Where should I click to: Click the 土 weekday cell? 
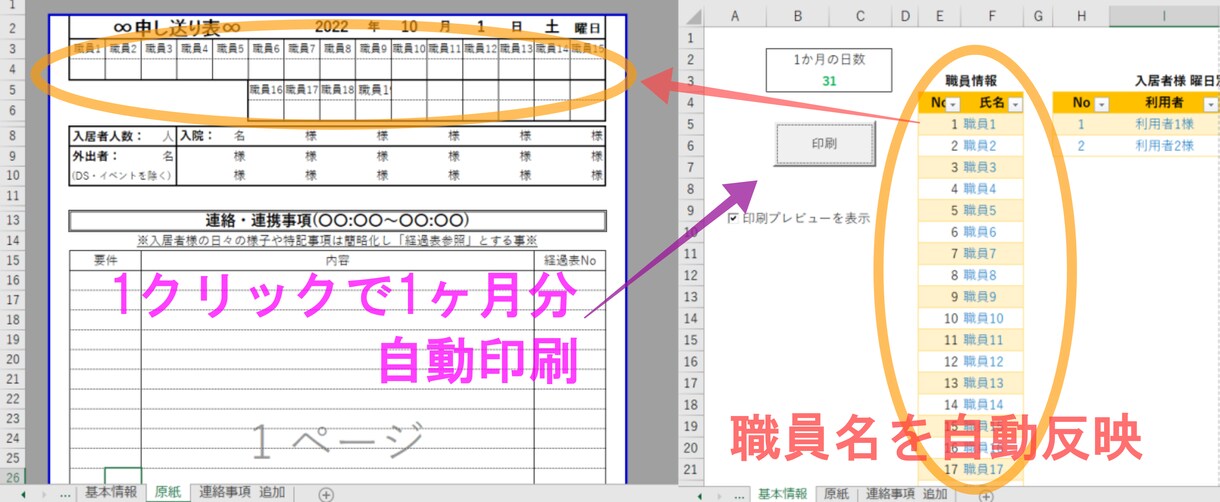553,28
